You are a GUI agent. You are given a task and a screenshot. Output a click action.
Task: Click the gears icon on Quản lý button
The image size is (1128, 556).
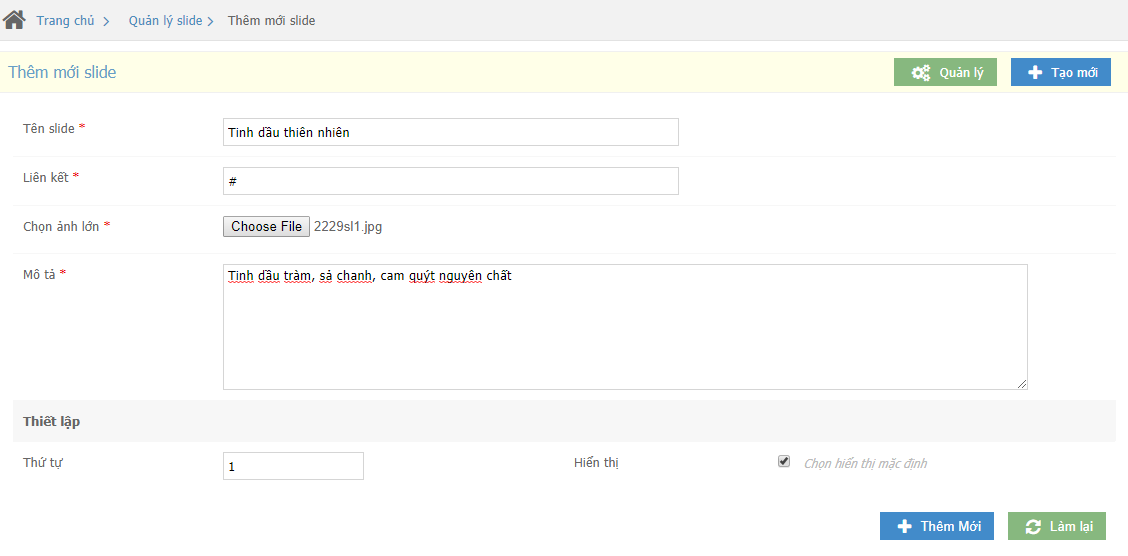921,73
